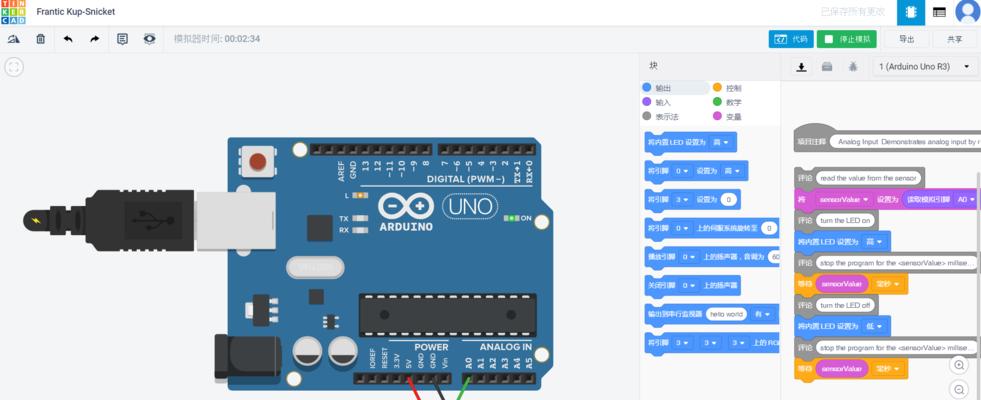Viewport: 981px width, 400px height.
Task: Rename project title Frantic Kup-Snicket
Action: click(76, 12)
